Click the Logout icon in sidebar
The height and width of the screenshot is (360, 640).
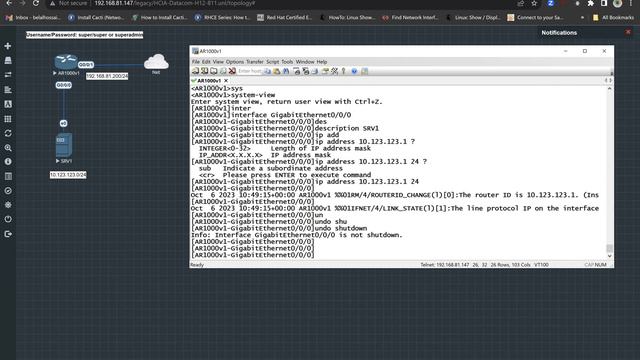tap(8, 234)
